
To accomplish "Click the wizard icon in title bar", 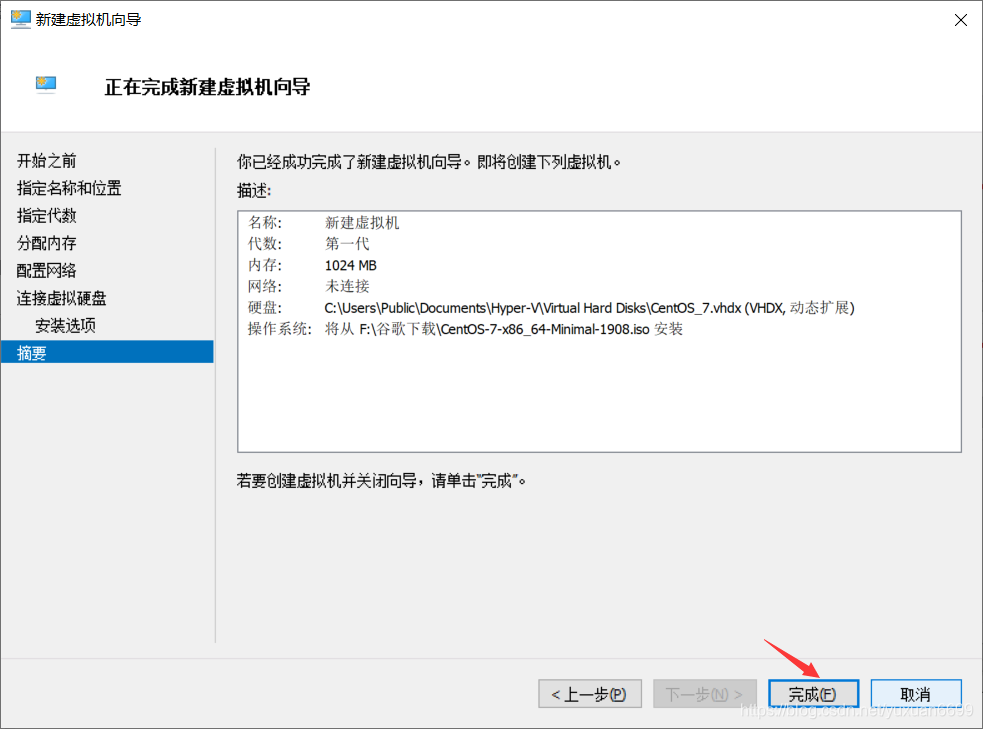I will click(21, 19).
